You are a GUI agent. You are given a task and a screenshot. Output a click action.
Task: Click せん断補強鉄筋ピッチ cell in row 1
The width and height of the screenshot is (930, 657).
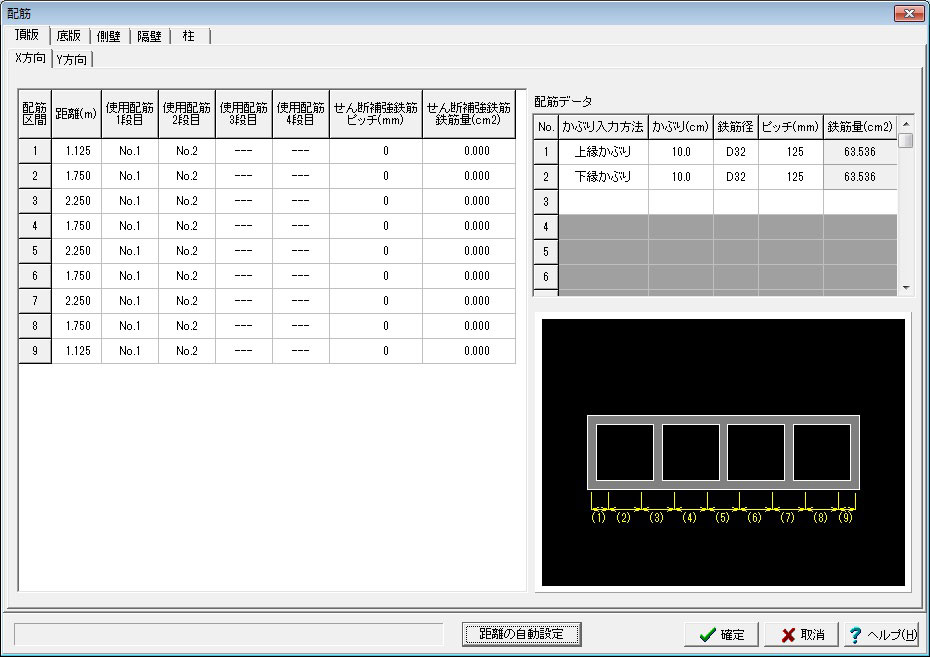(x=376, y=151)
